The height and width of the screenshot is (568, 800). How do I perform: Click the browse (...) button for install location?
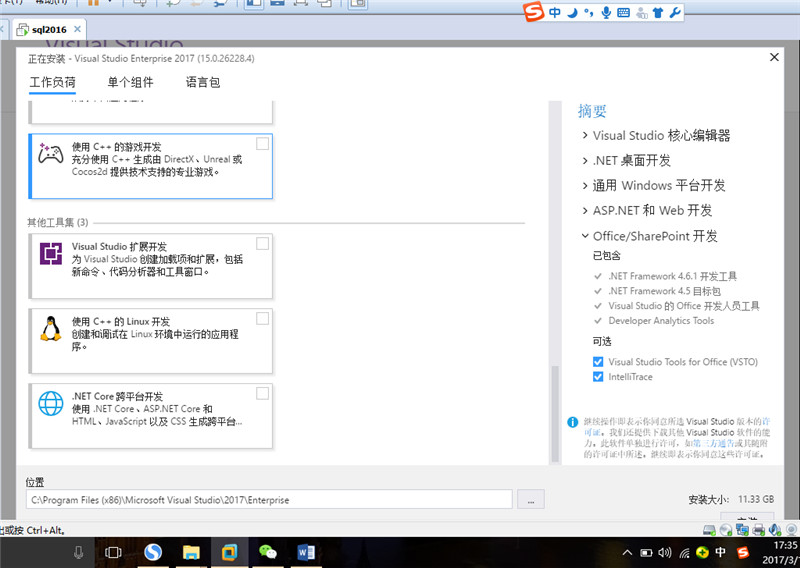(x=531, y=499)
